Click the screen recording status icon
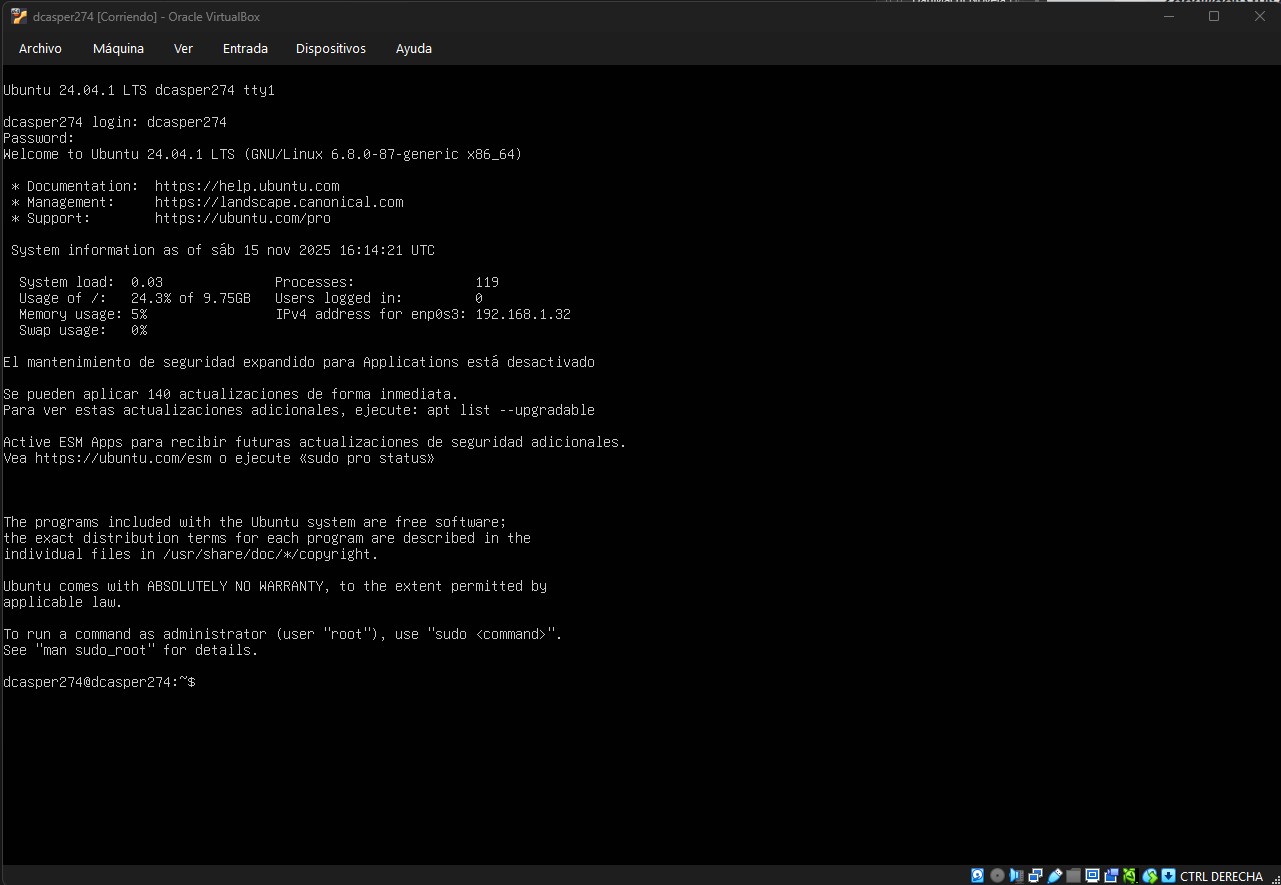Viewport: 1281px width, 885px height. 1111,876
